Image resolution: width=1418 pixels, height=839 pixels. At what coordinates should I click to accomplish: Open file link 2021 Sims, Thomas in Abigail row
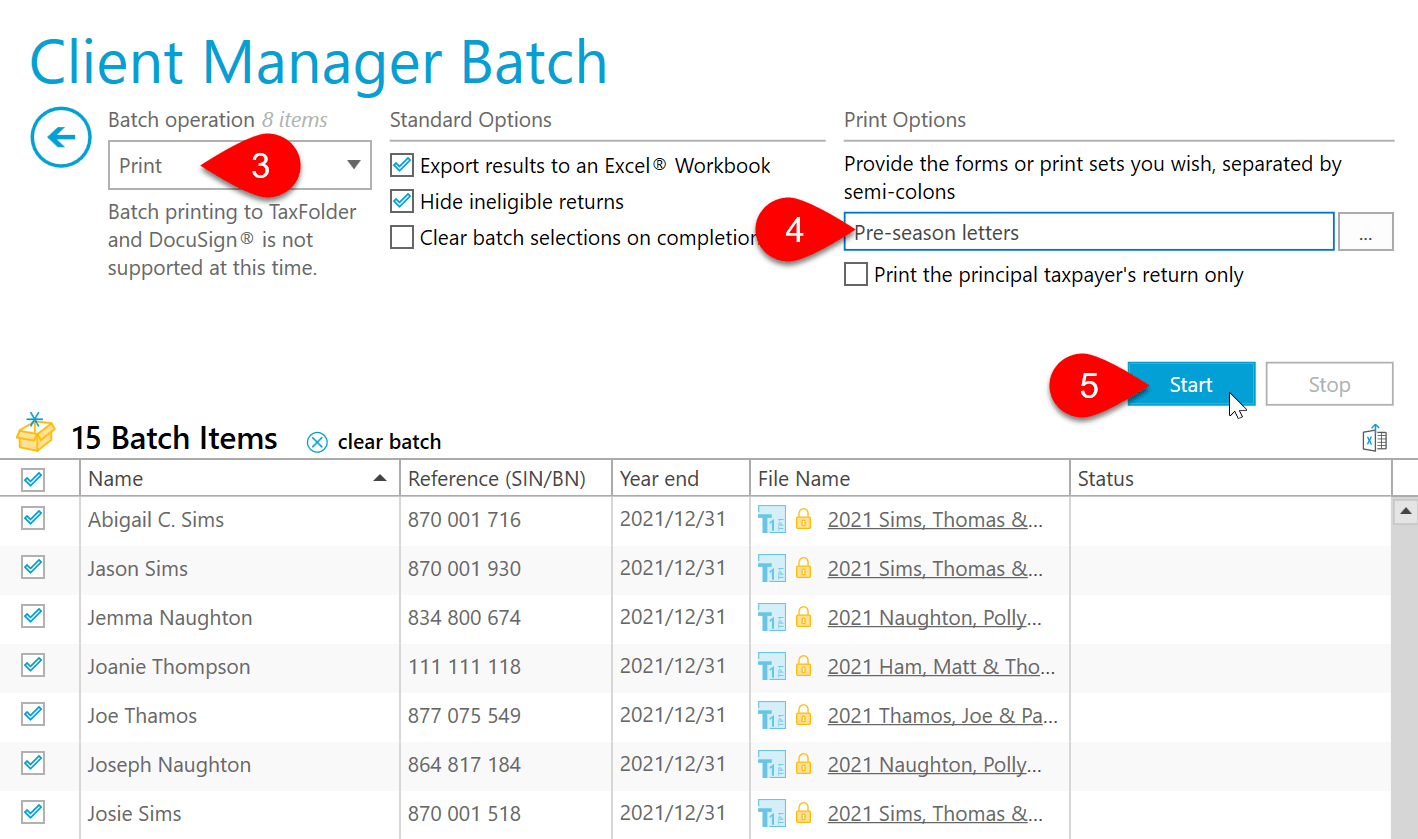(935, 520)
